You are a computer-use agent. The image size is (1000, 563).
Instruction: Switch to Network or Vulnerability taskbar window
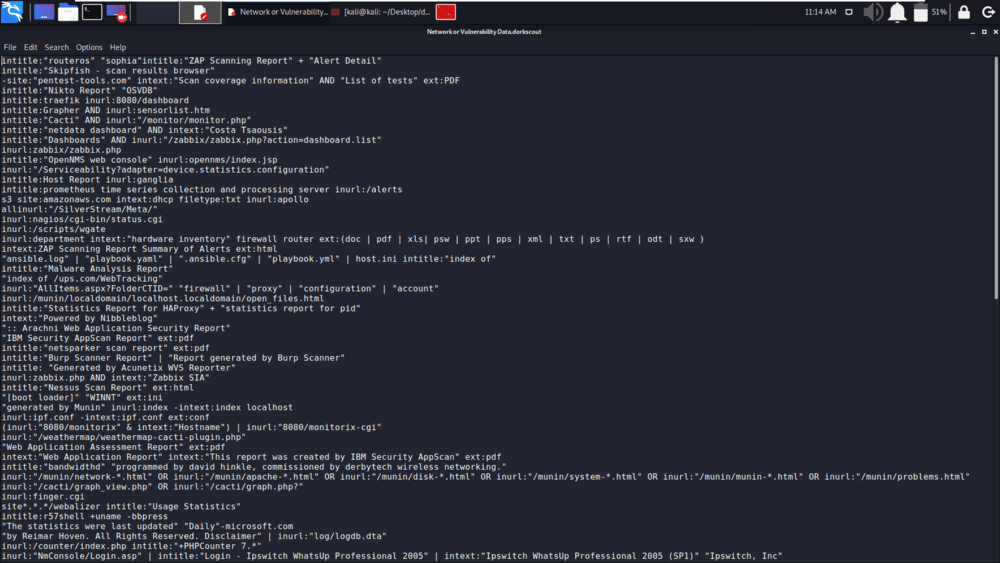pyautogui.click(x=277, y=11)
